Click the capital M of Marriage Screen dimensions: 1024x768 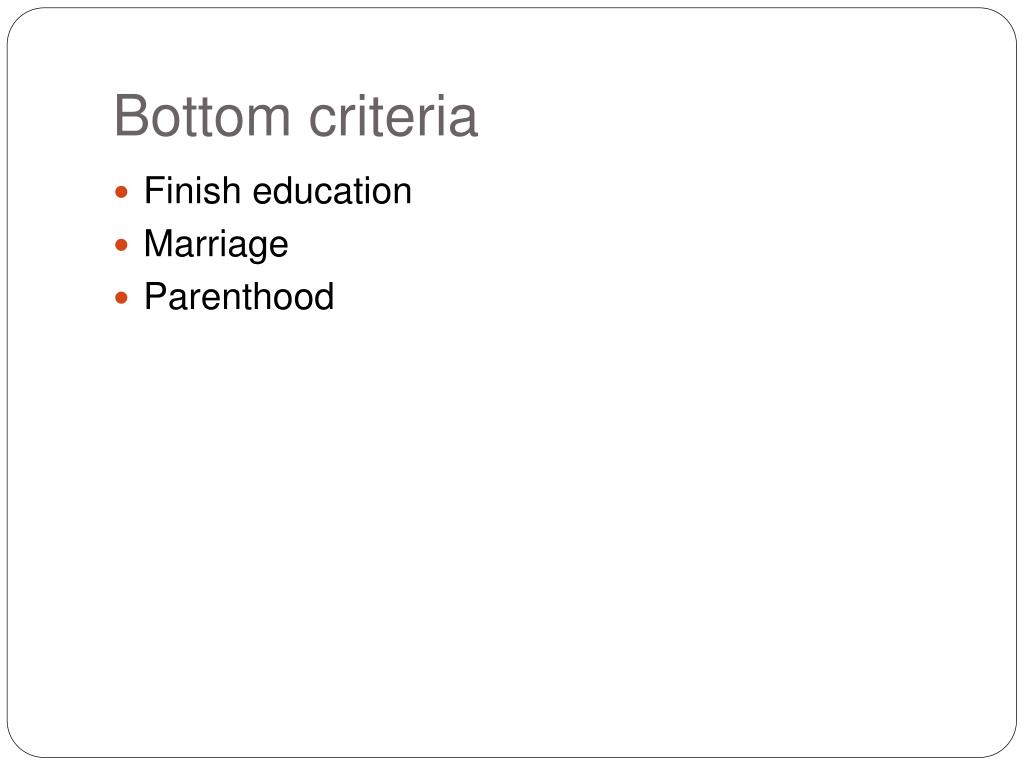coord(158,243)
